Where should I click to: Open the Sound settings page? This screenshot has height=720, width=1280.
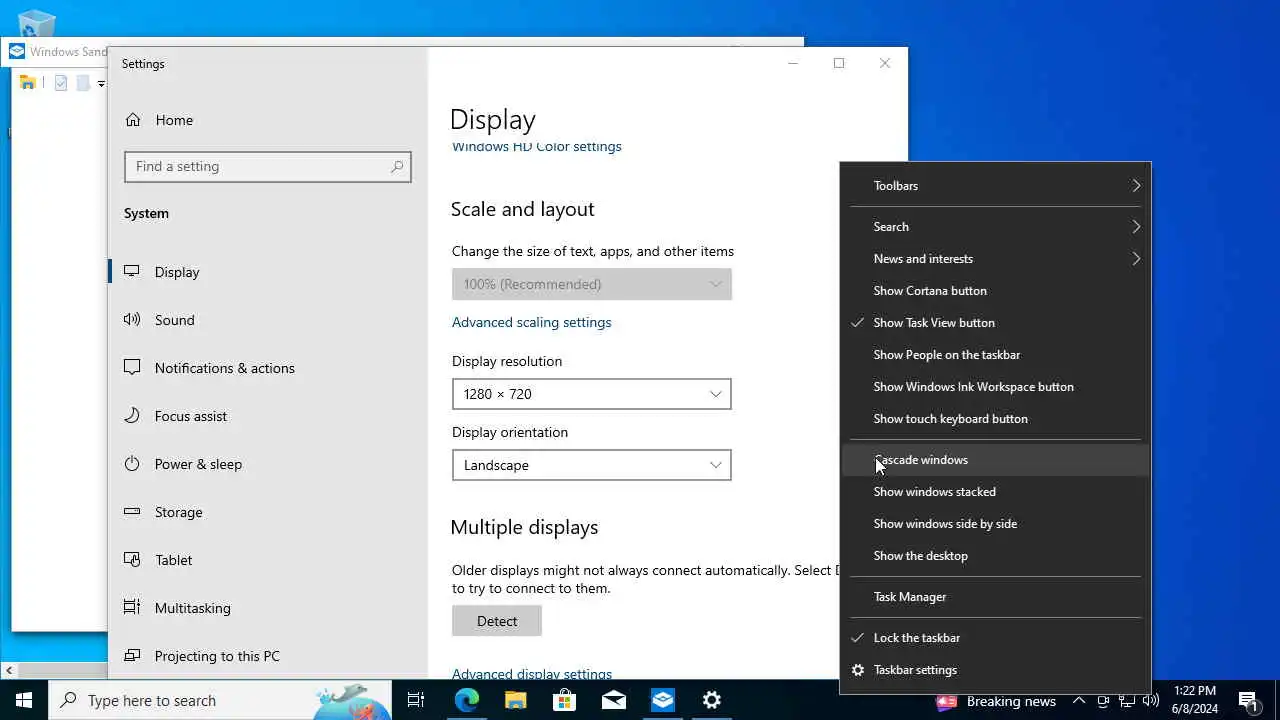(268, 320)
